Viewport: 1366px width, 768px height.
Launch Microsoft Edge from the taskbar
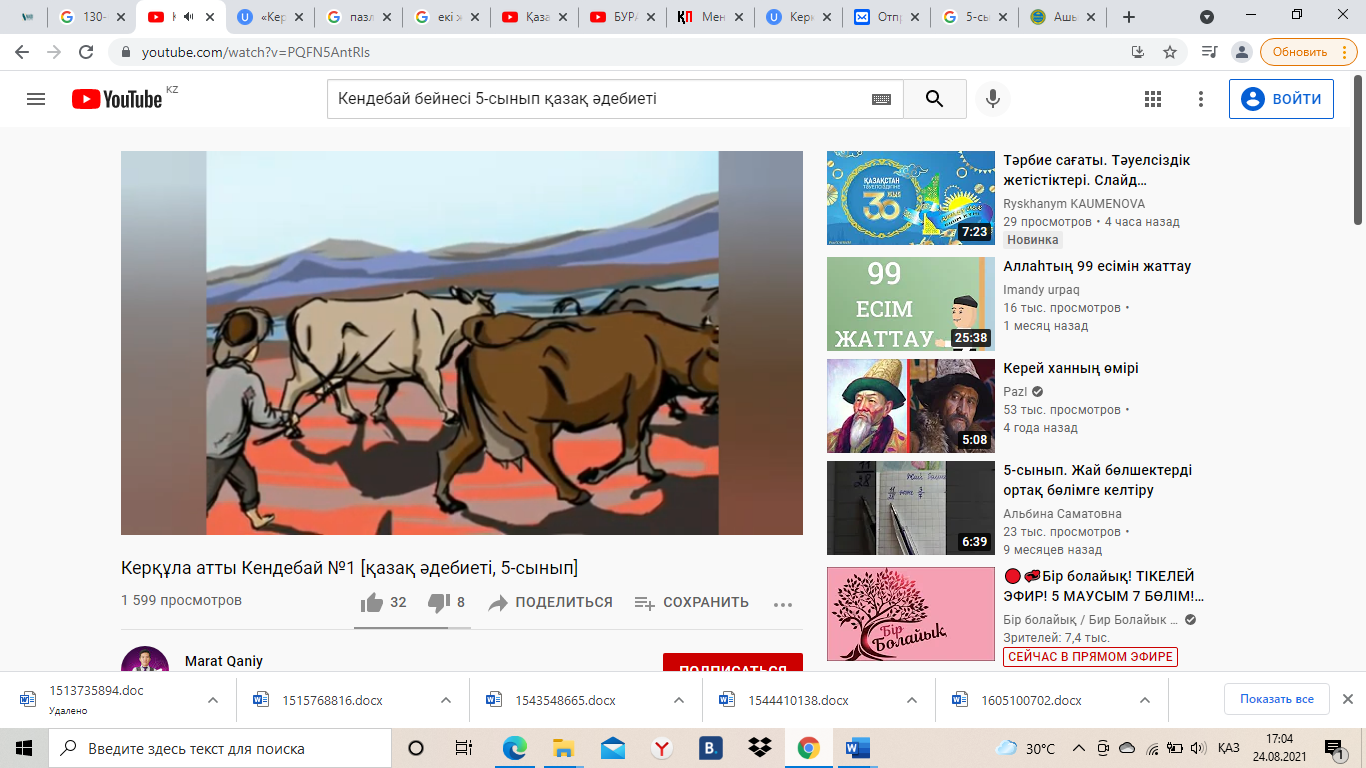click(514, 748)
